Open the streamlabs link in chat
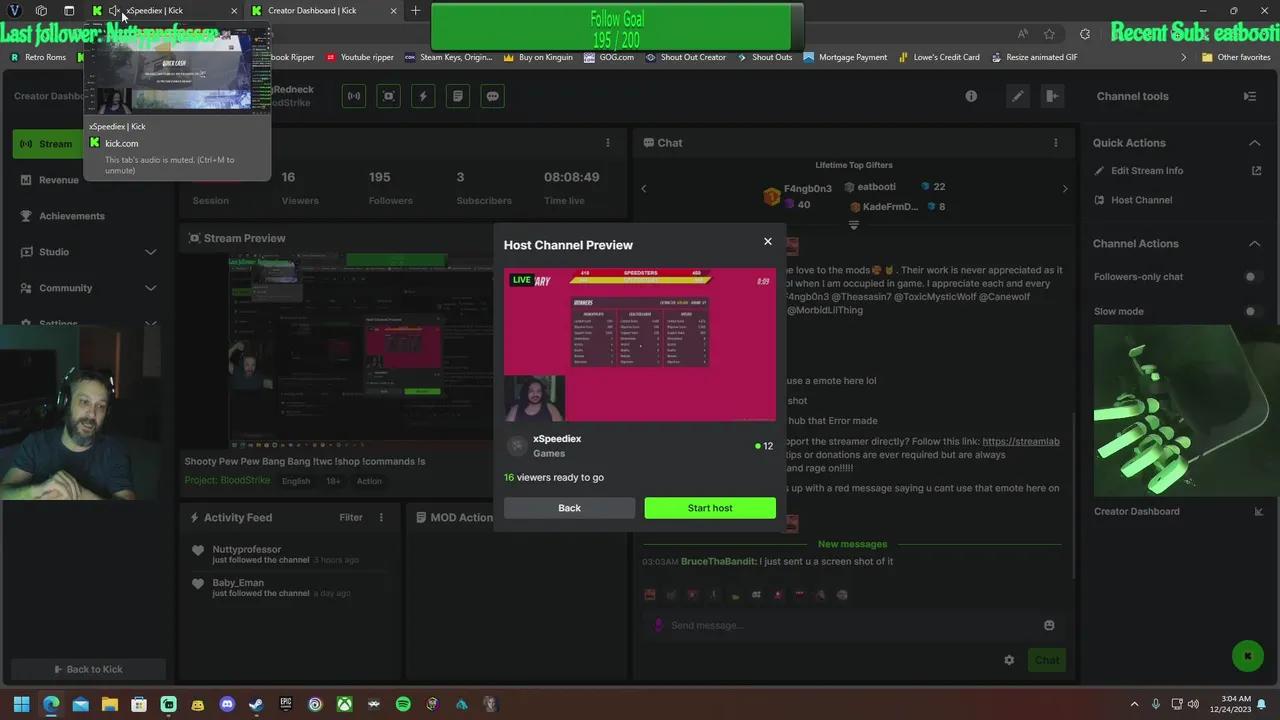 [x=1021, y=441]
